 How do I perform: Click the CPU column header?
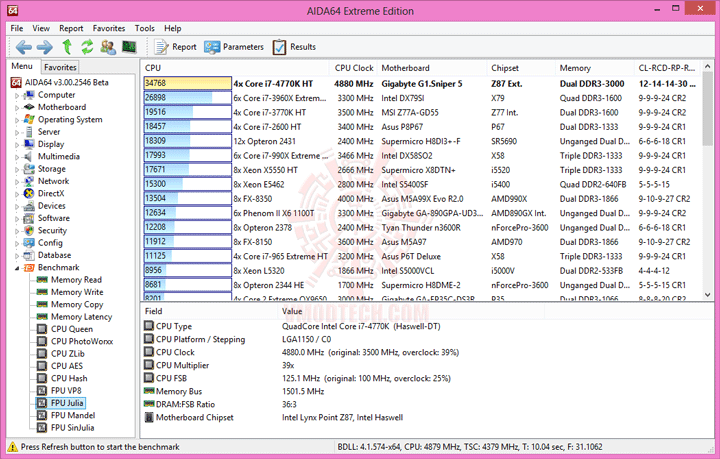click(235, 68)
